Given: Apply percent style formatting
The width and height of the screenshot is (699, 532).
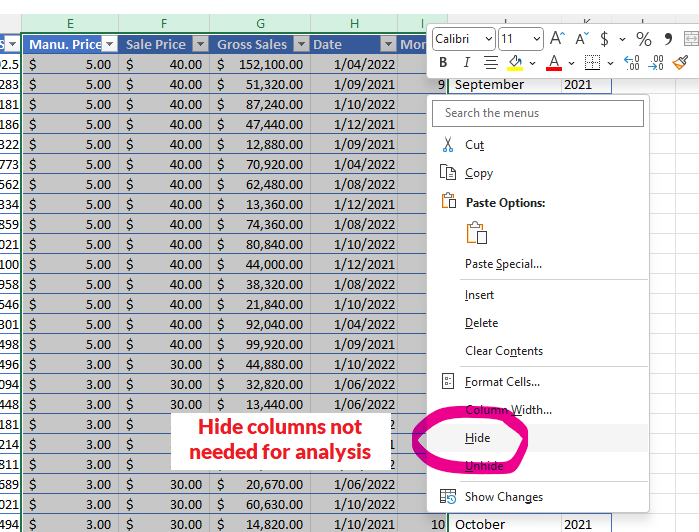Looking at the screenshot, I should click(x=643, y=39).
